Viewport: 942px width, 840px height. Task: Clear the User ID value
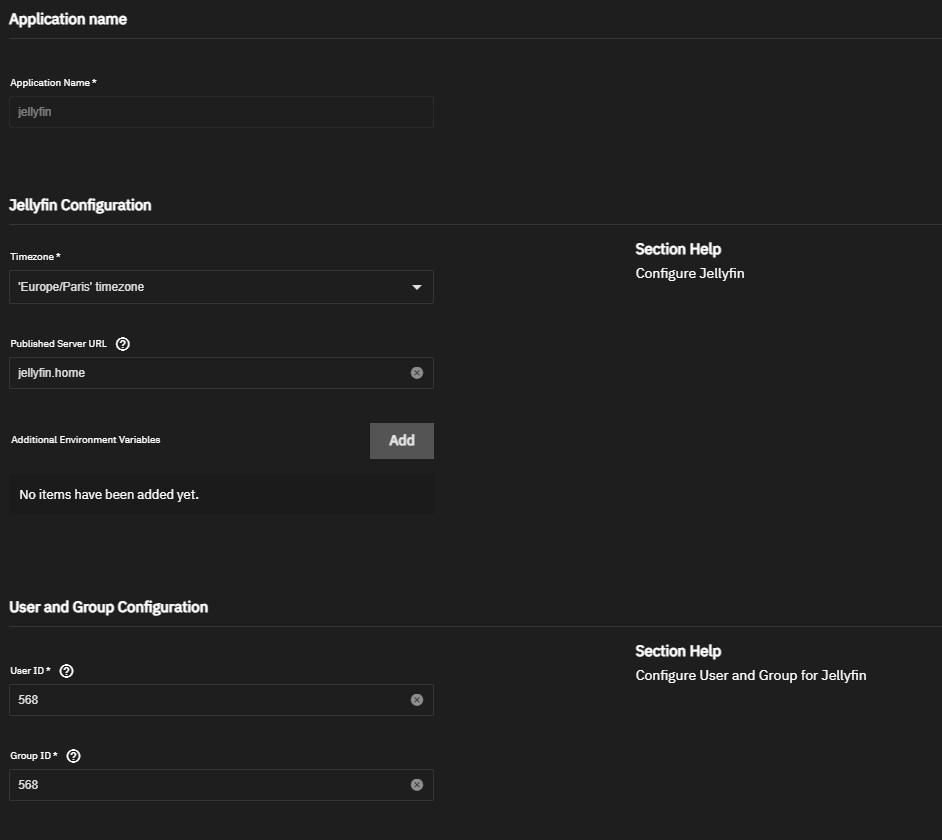pyautogui.click(x=417, y=700)
